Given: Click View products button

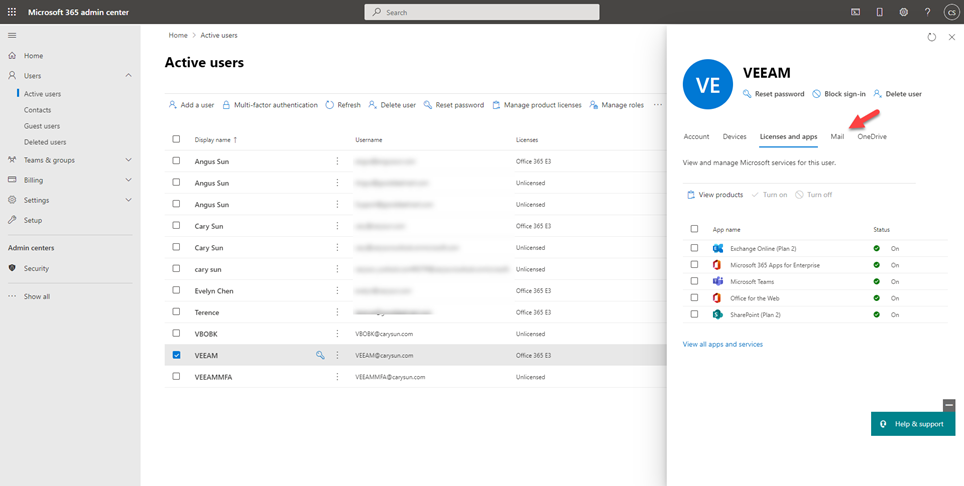Looking at the screenshot, I should 715,195.
